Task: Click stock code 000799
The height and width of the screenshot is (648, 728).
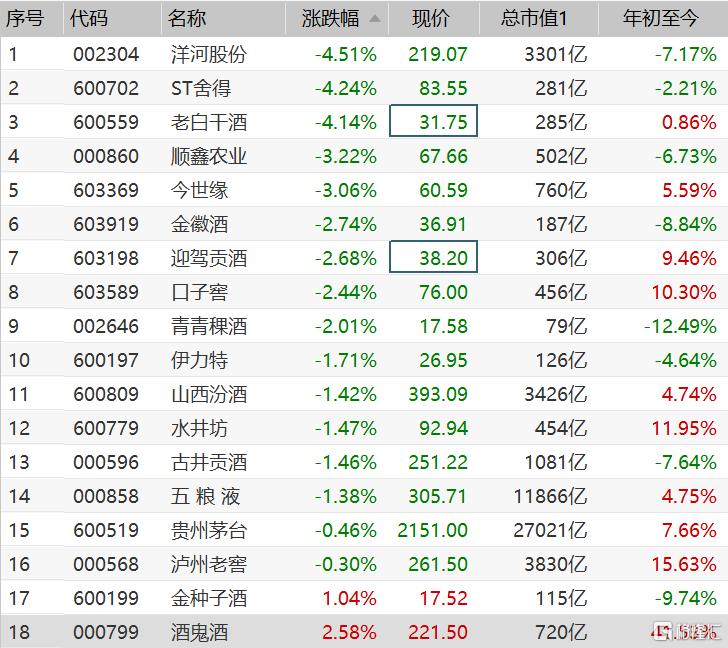Action: [106, 632]
